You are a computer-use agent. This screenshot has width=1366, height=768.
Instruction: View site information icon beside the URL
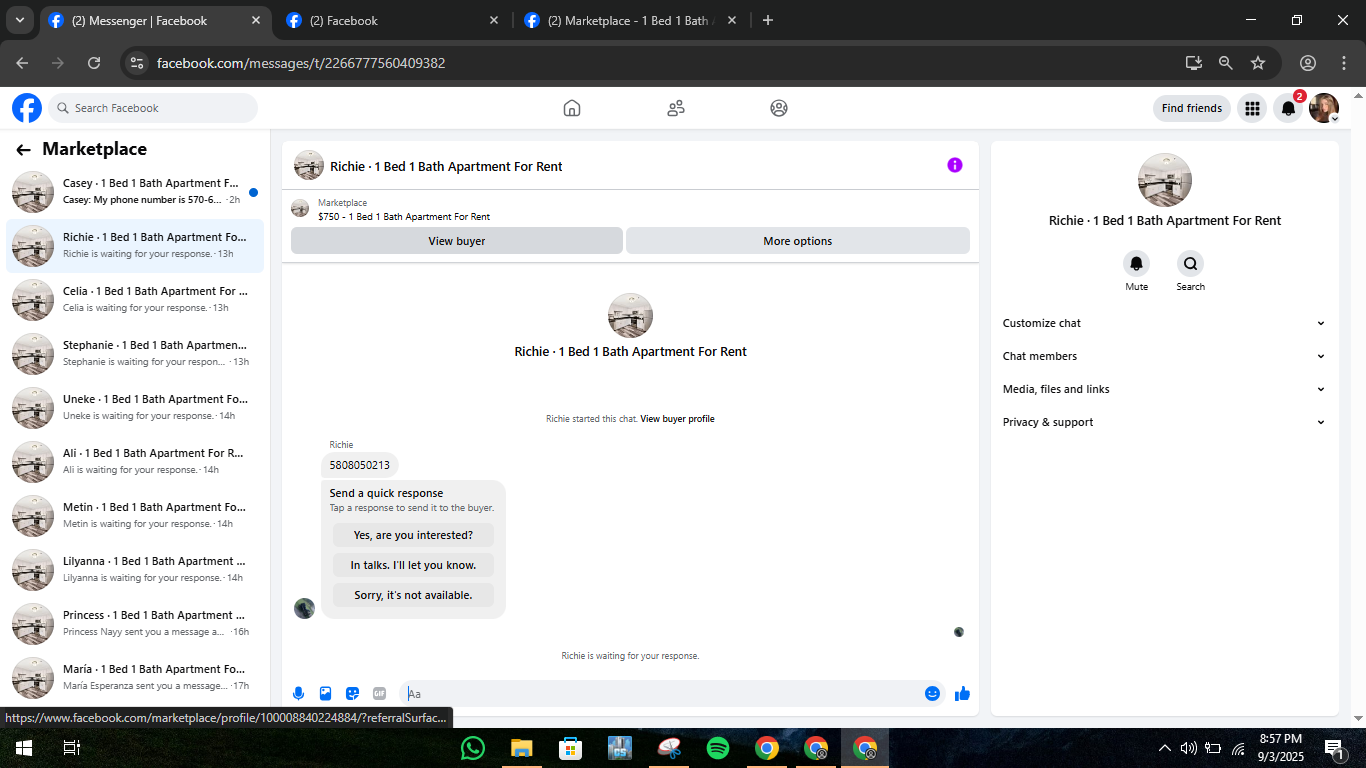[138, 63]
